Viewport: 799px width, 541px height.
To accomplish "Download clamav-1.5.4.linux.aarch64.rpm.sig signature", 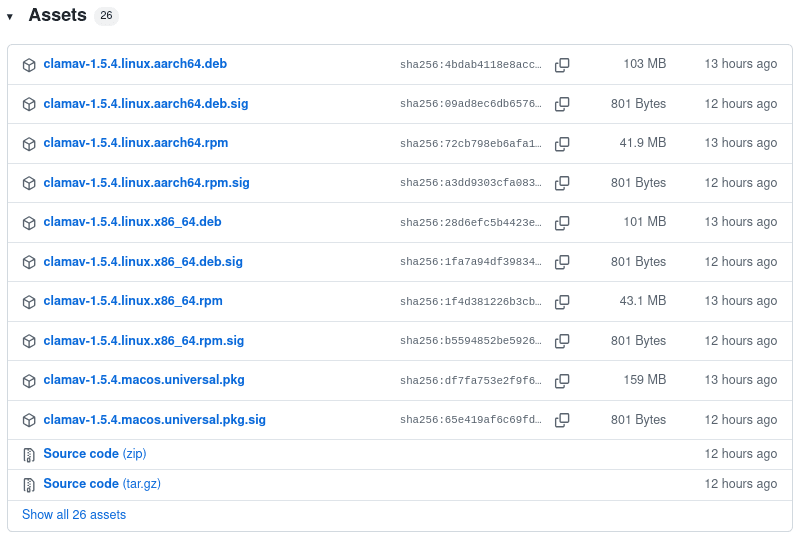I will click(x=146, y=182).
